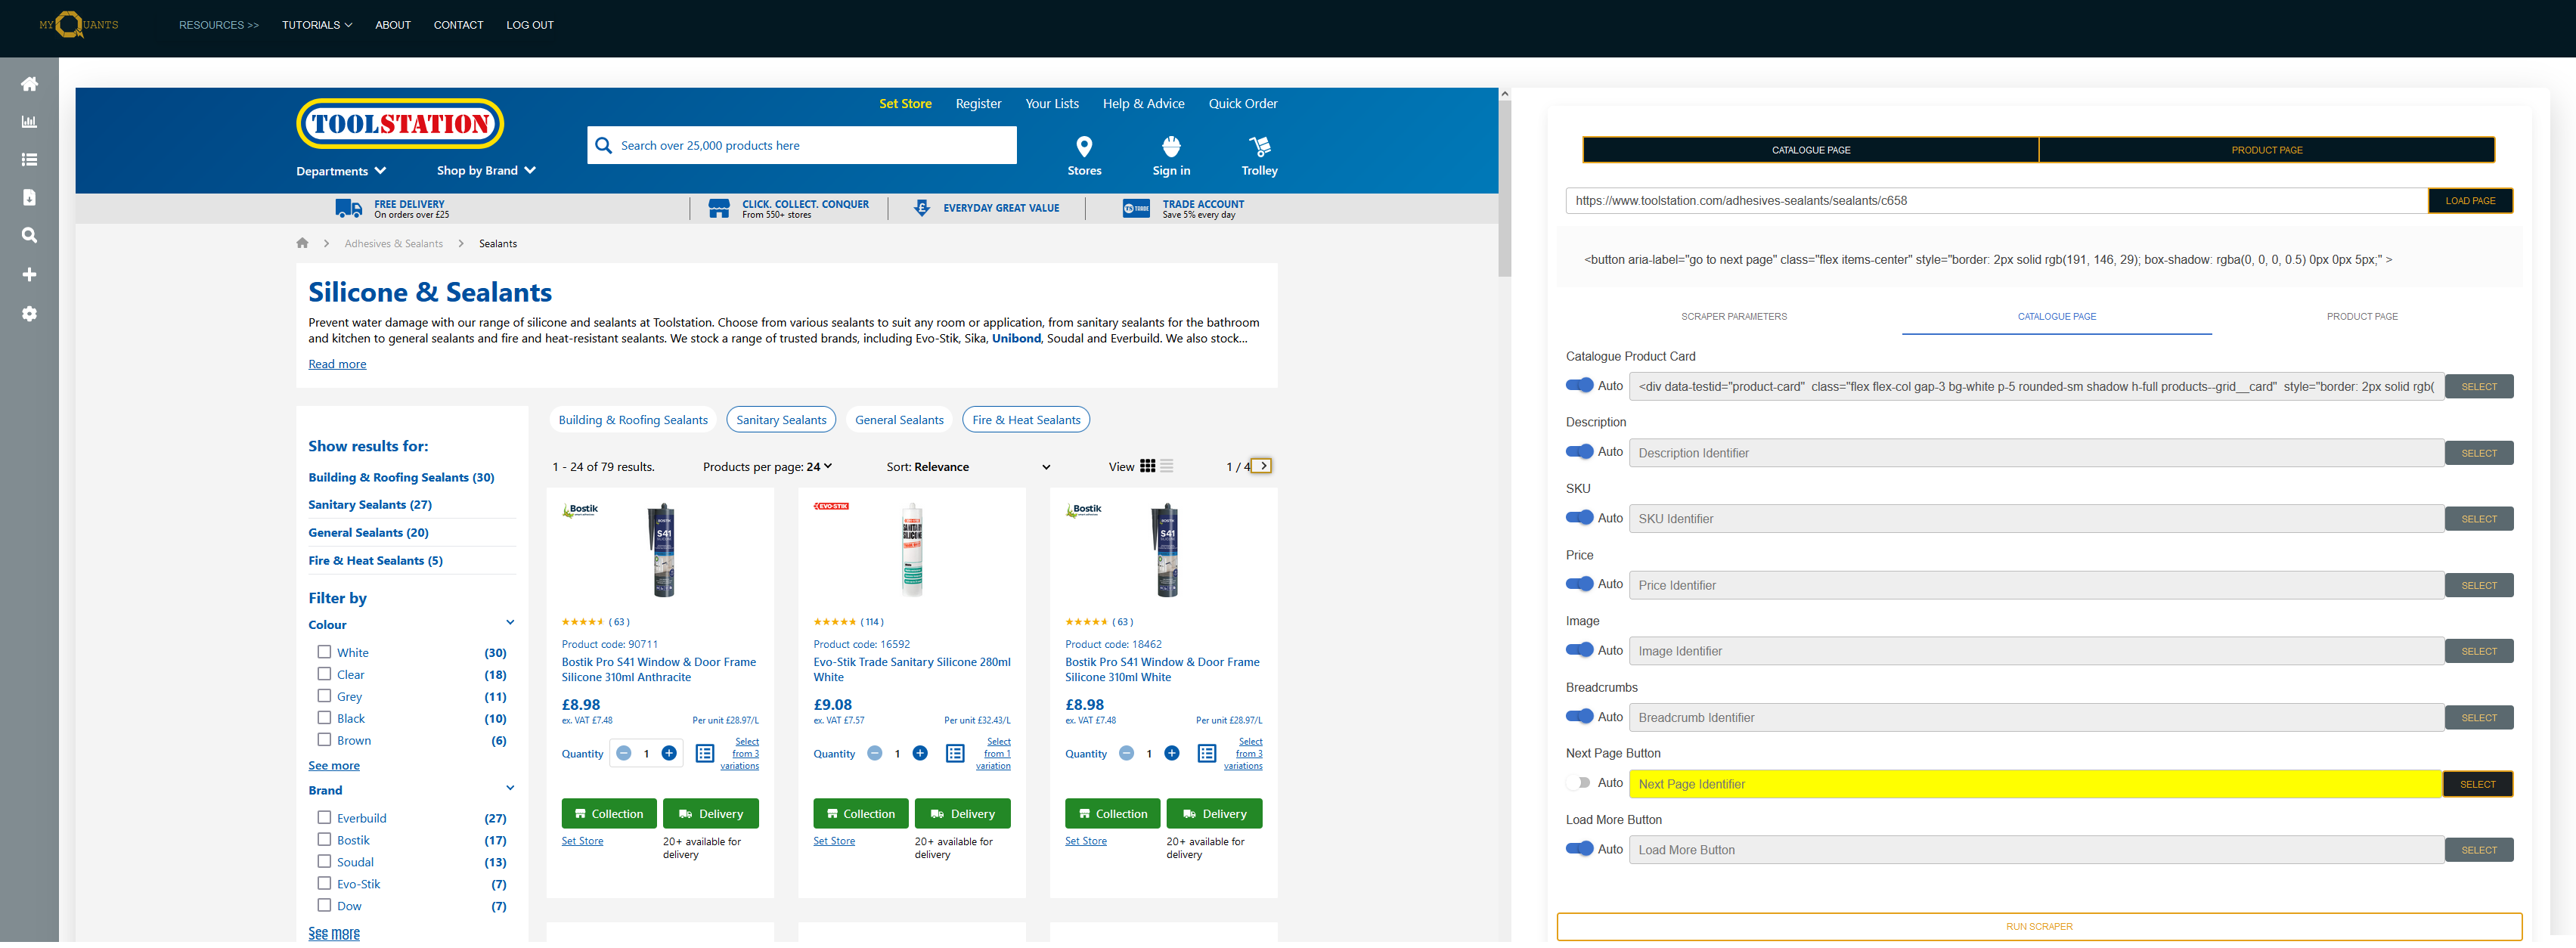Click the LOG OUT link
The width and height of the screenshot is (2576, 948).
pyautogui.click(x=530, y=25)
